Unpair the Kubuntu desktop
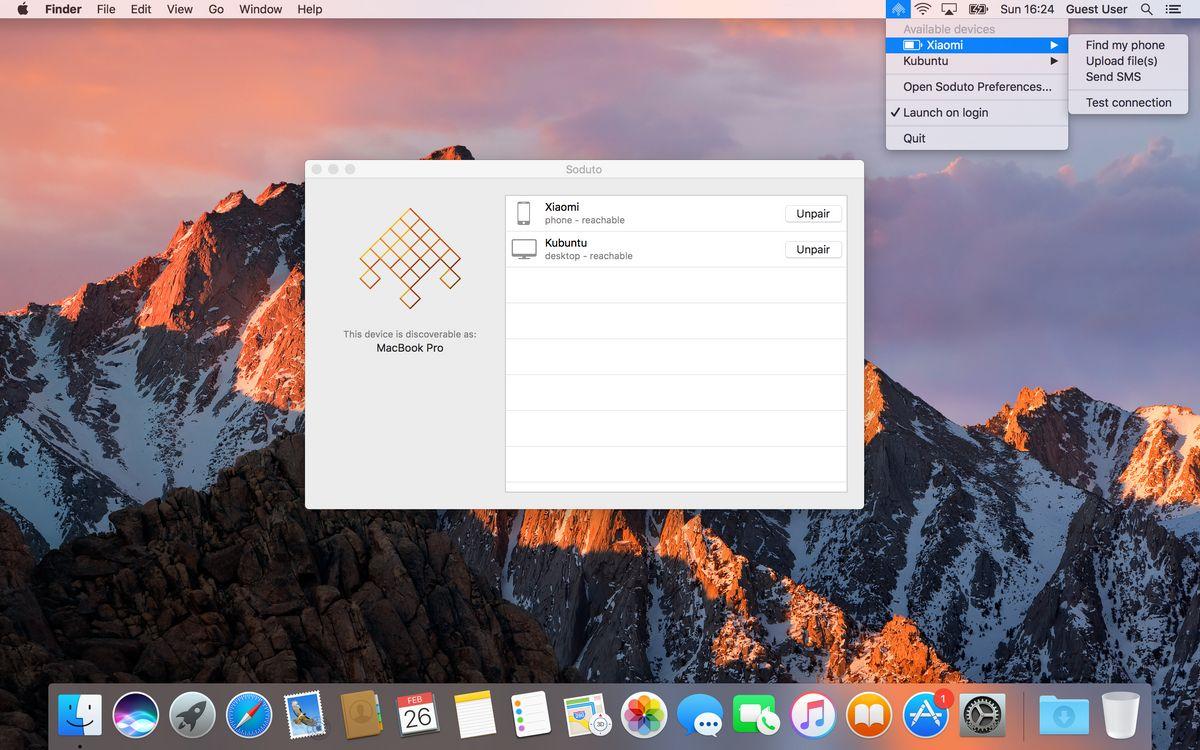Viewport: 1200px width, 750px height. point(813,250)
